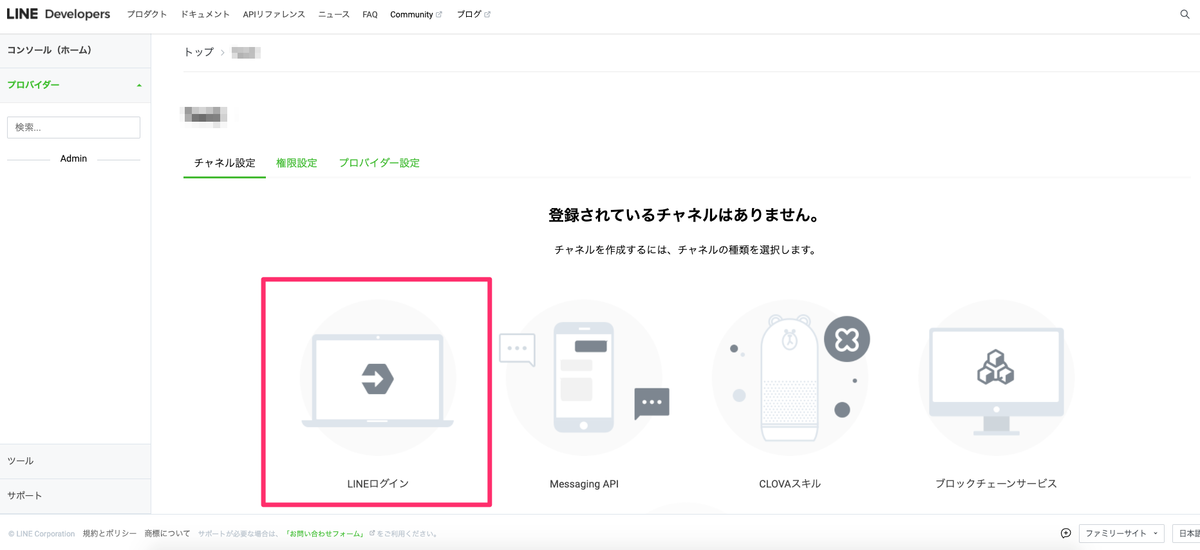Switch to 権限設定 tab
This screenshot has width=1200, height=550.
(296, 163)
